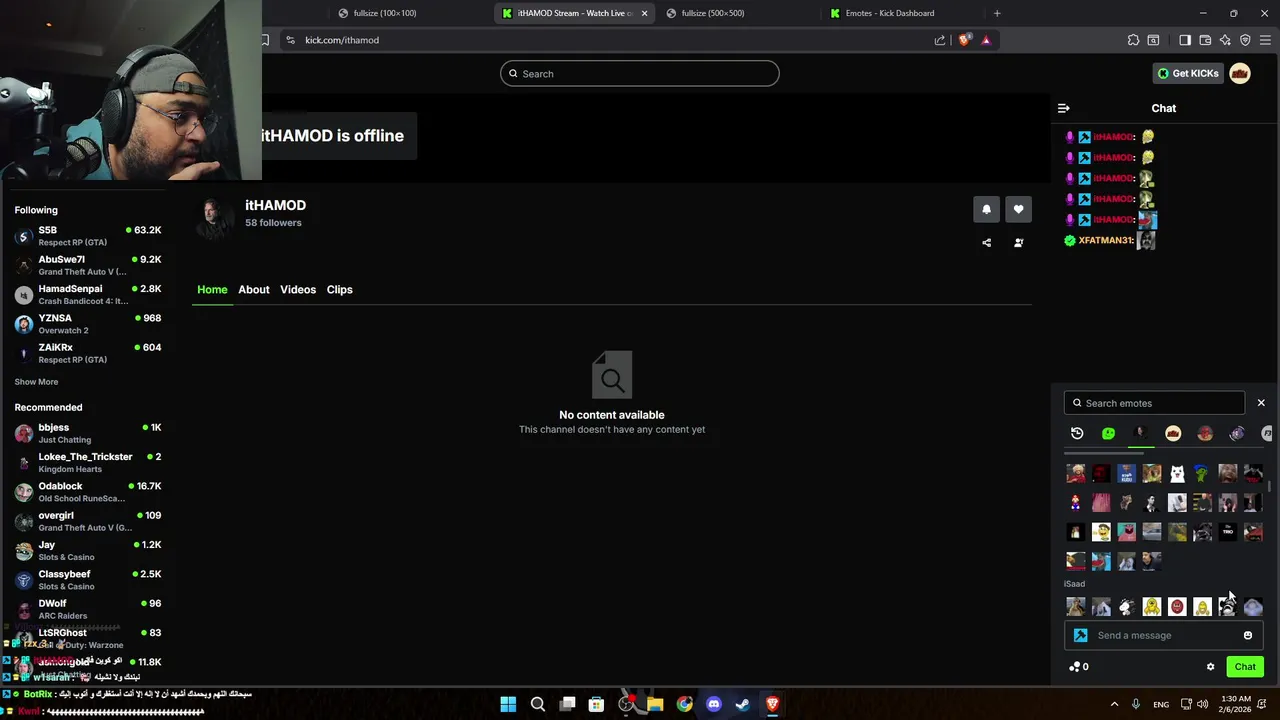This screenshot has height=720, width=1280.
Task: Close the emote picker panel
Action: [x=1261, y=403]
